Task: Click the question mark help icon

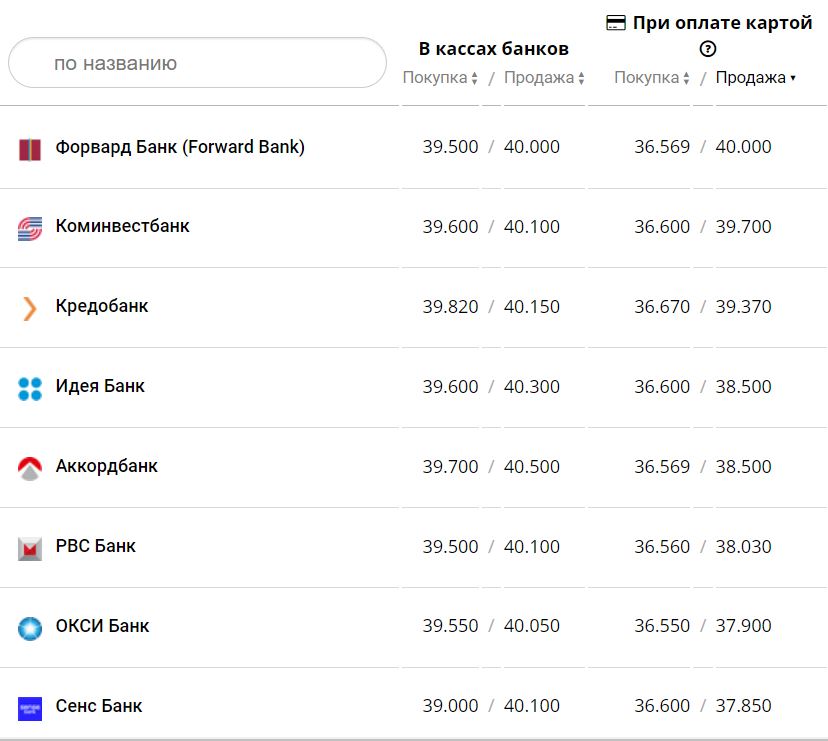Action: [x=708, y=49]
